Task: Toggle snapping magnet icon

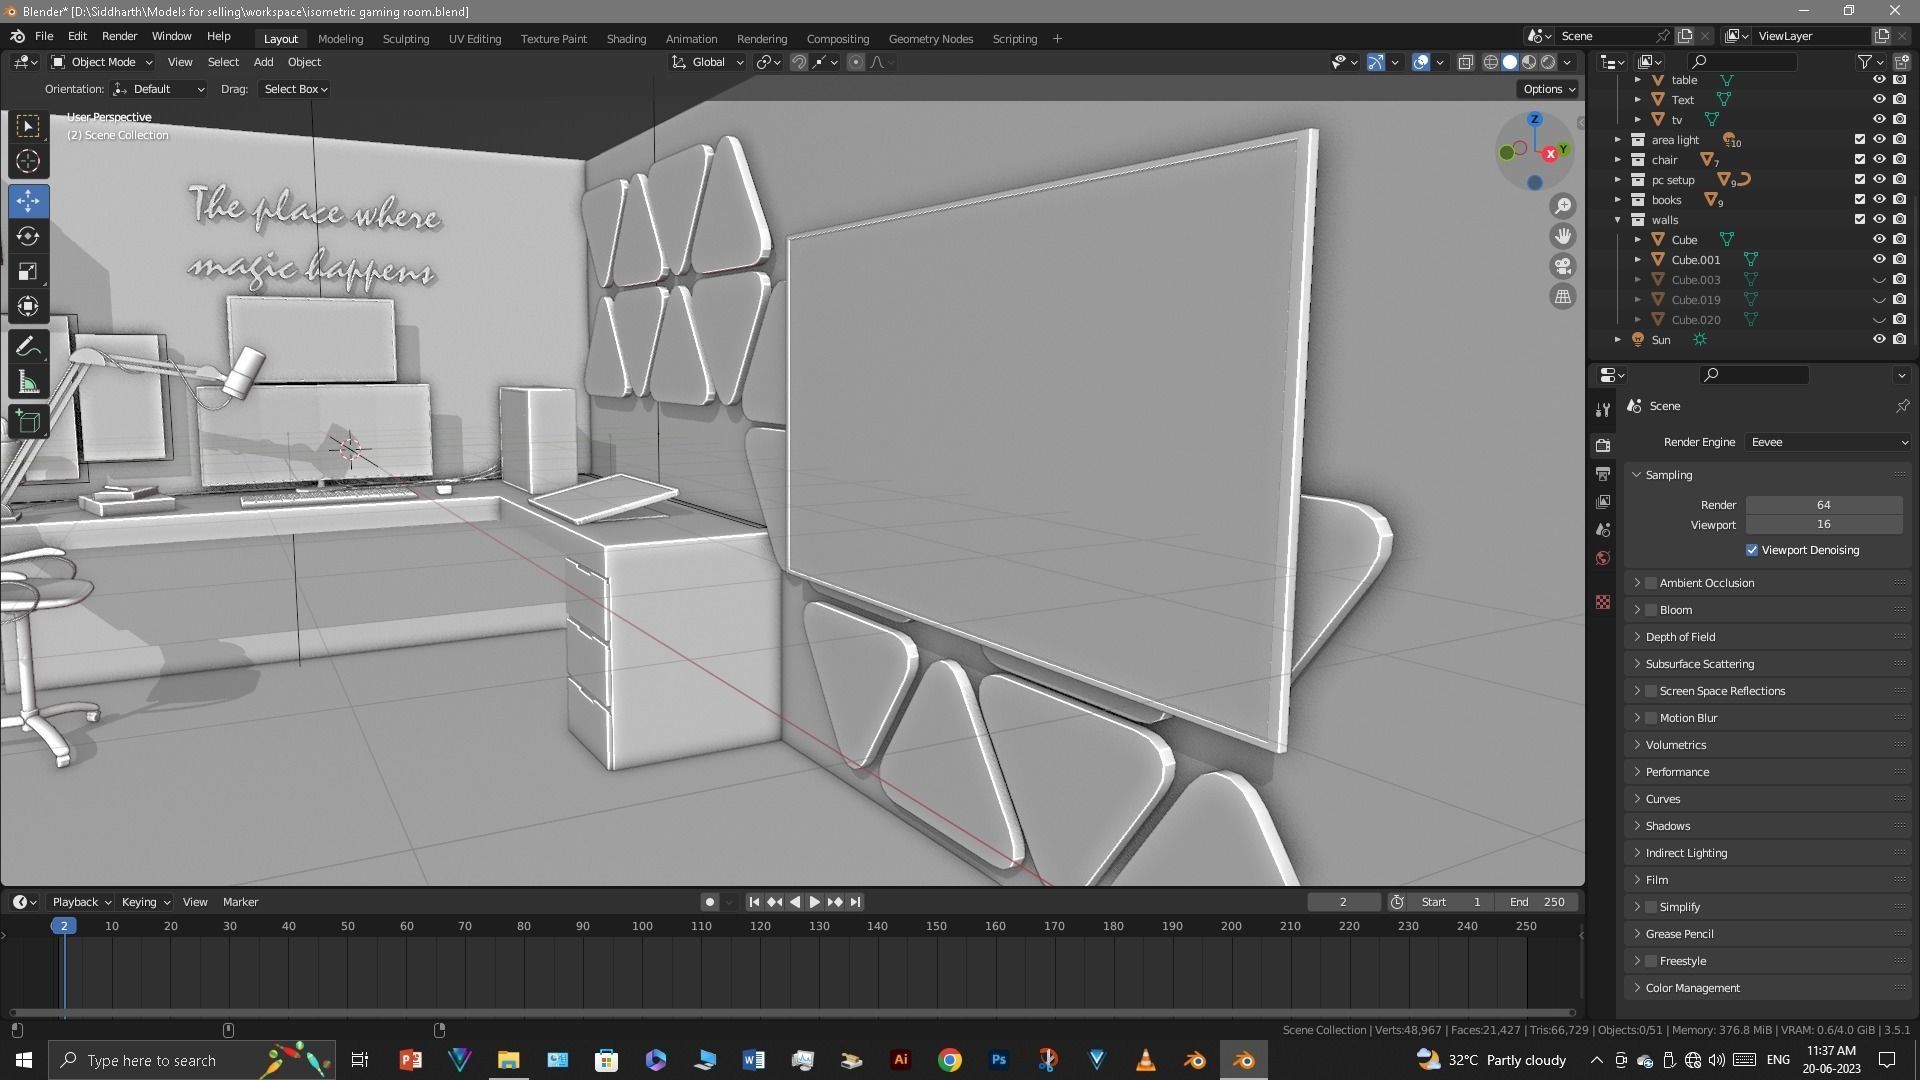Action: pyautogui.click(x=798, y=62)
